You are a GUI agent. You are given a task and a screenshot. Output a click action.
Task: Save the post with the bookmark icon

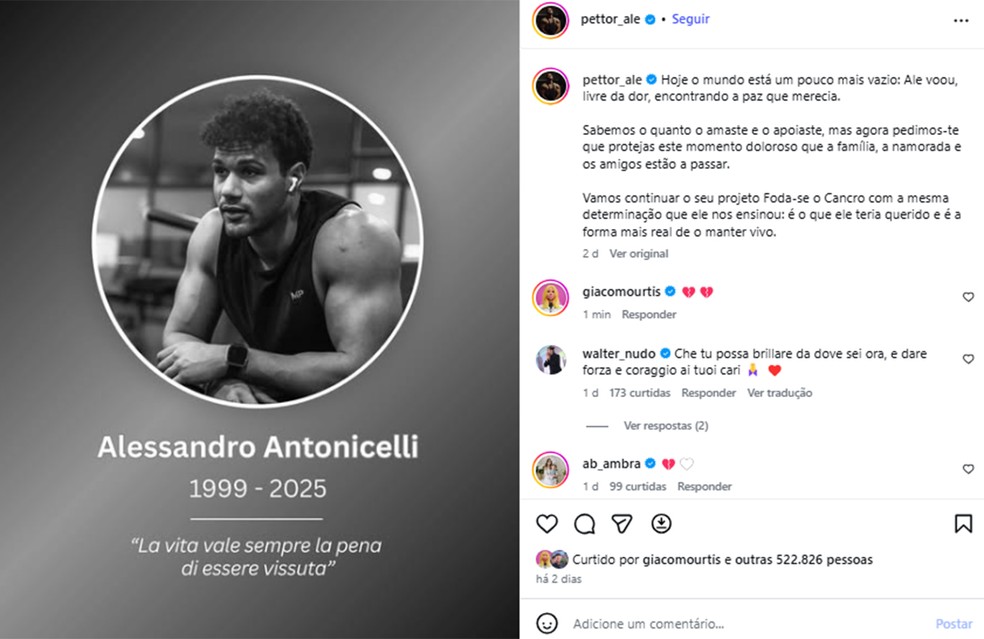click(962, 523)
